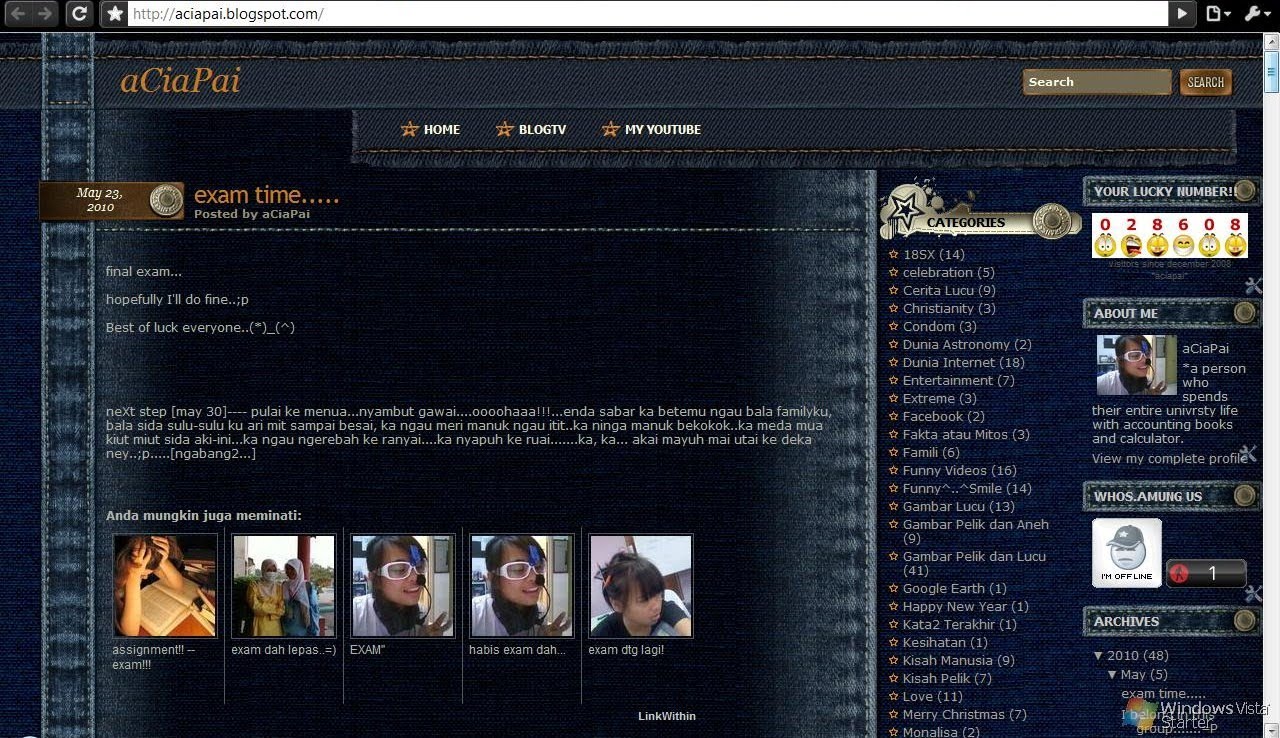The width and height of the screenshot is (1280, 738).
Task: Open the post title 'exam time.....'
Action: tap(266, 194)
